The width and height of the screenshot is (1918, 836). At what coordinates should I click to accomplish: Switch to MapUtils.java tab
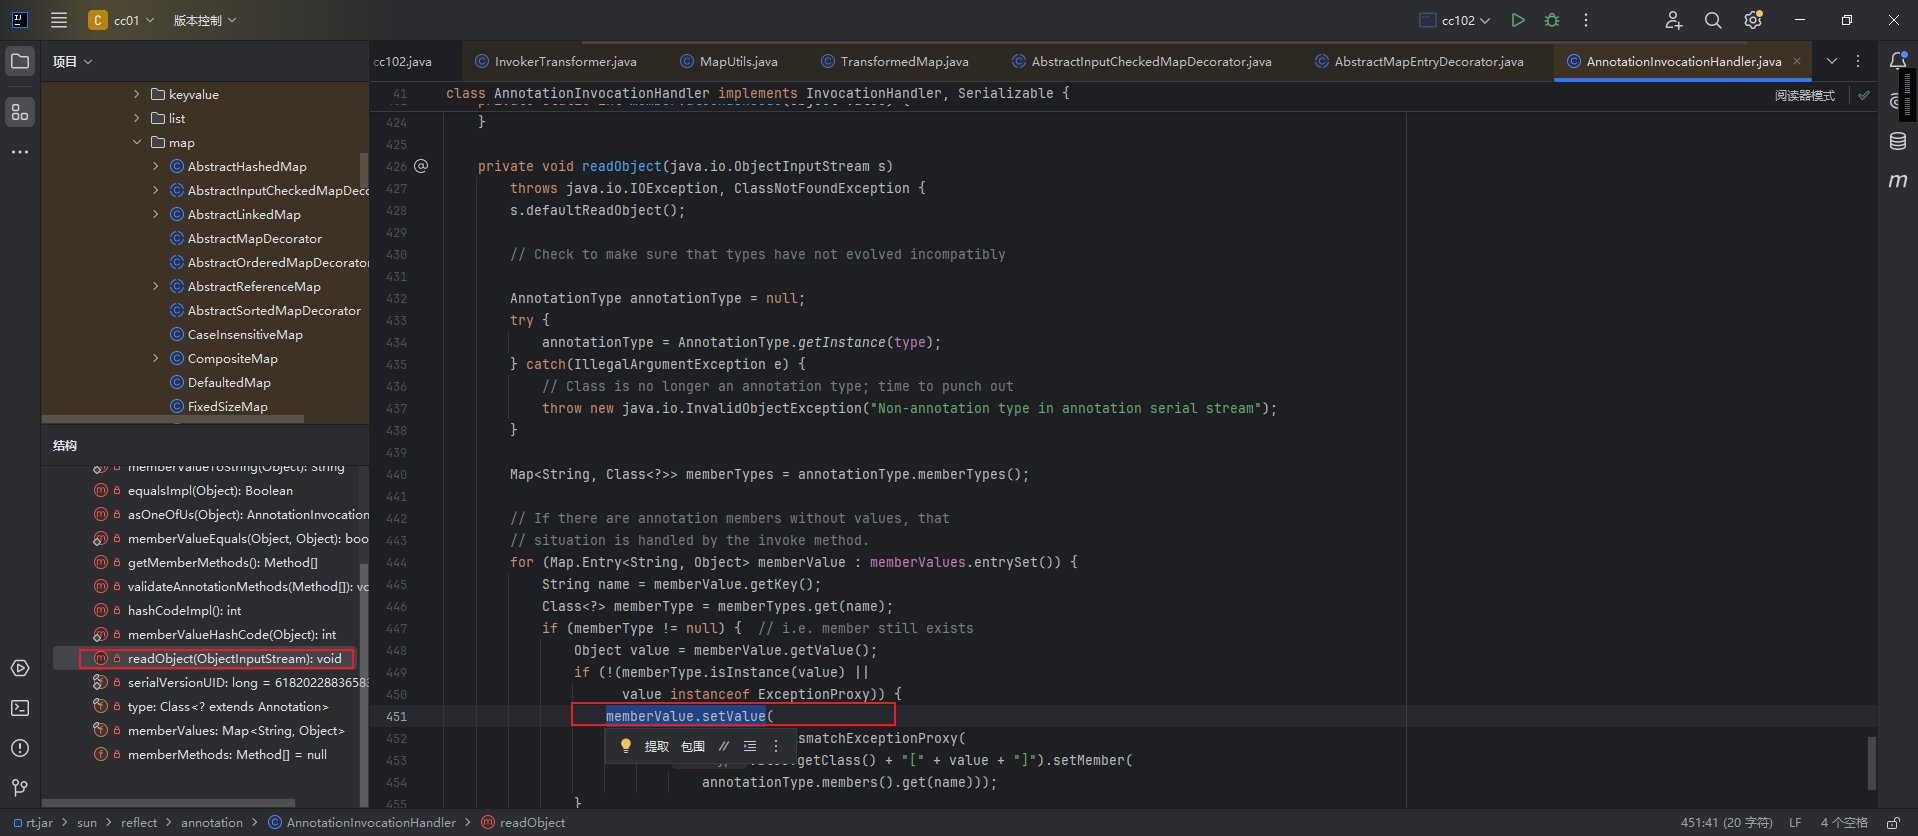pos(729,61)
